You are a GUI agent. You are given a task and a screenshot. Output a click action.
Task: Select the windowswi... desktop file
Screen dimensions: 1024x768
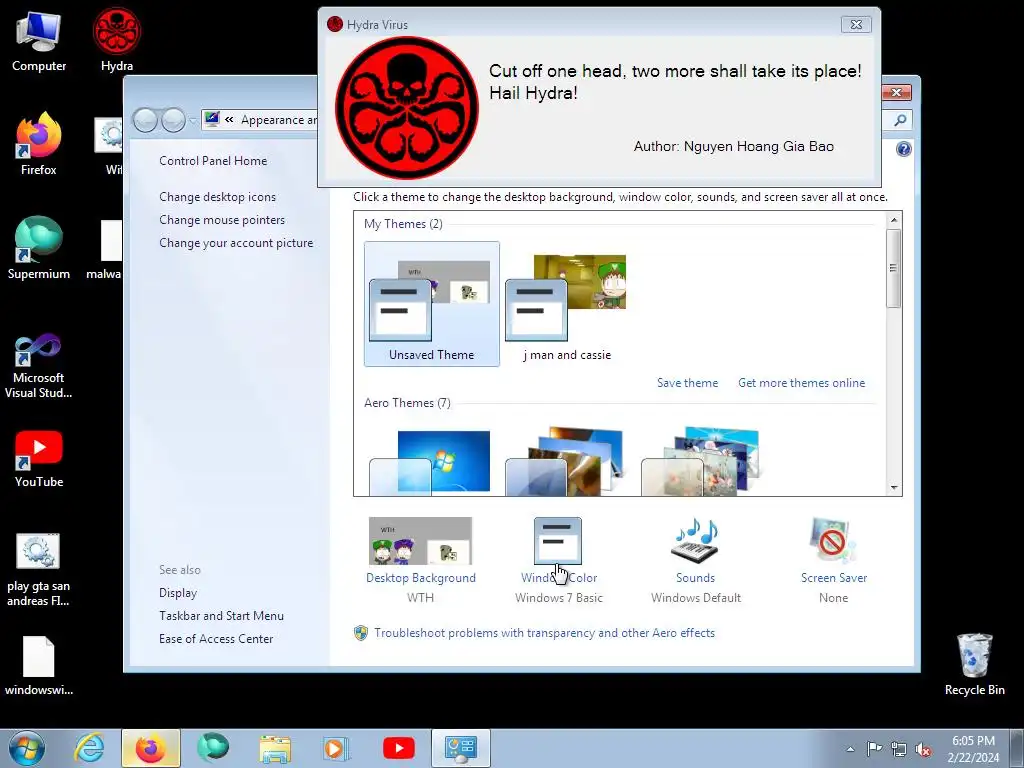tap(39, 665)
